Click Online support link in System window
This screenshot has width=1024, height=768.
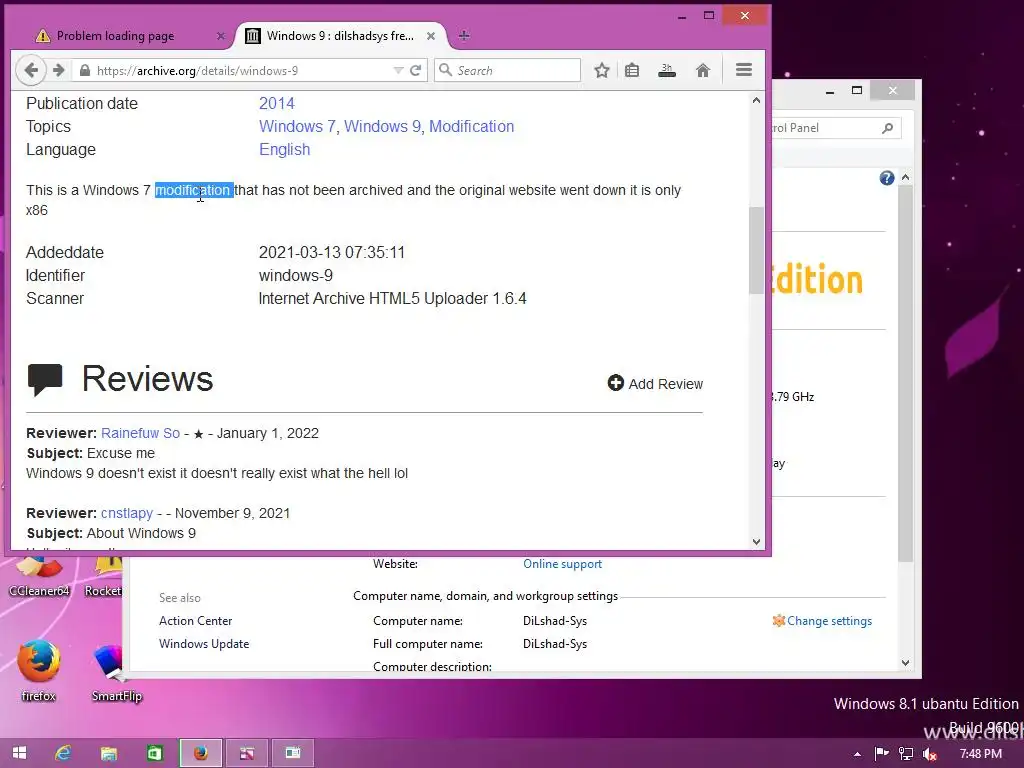(x=562, y=564)
